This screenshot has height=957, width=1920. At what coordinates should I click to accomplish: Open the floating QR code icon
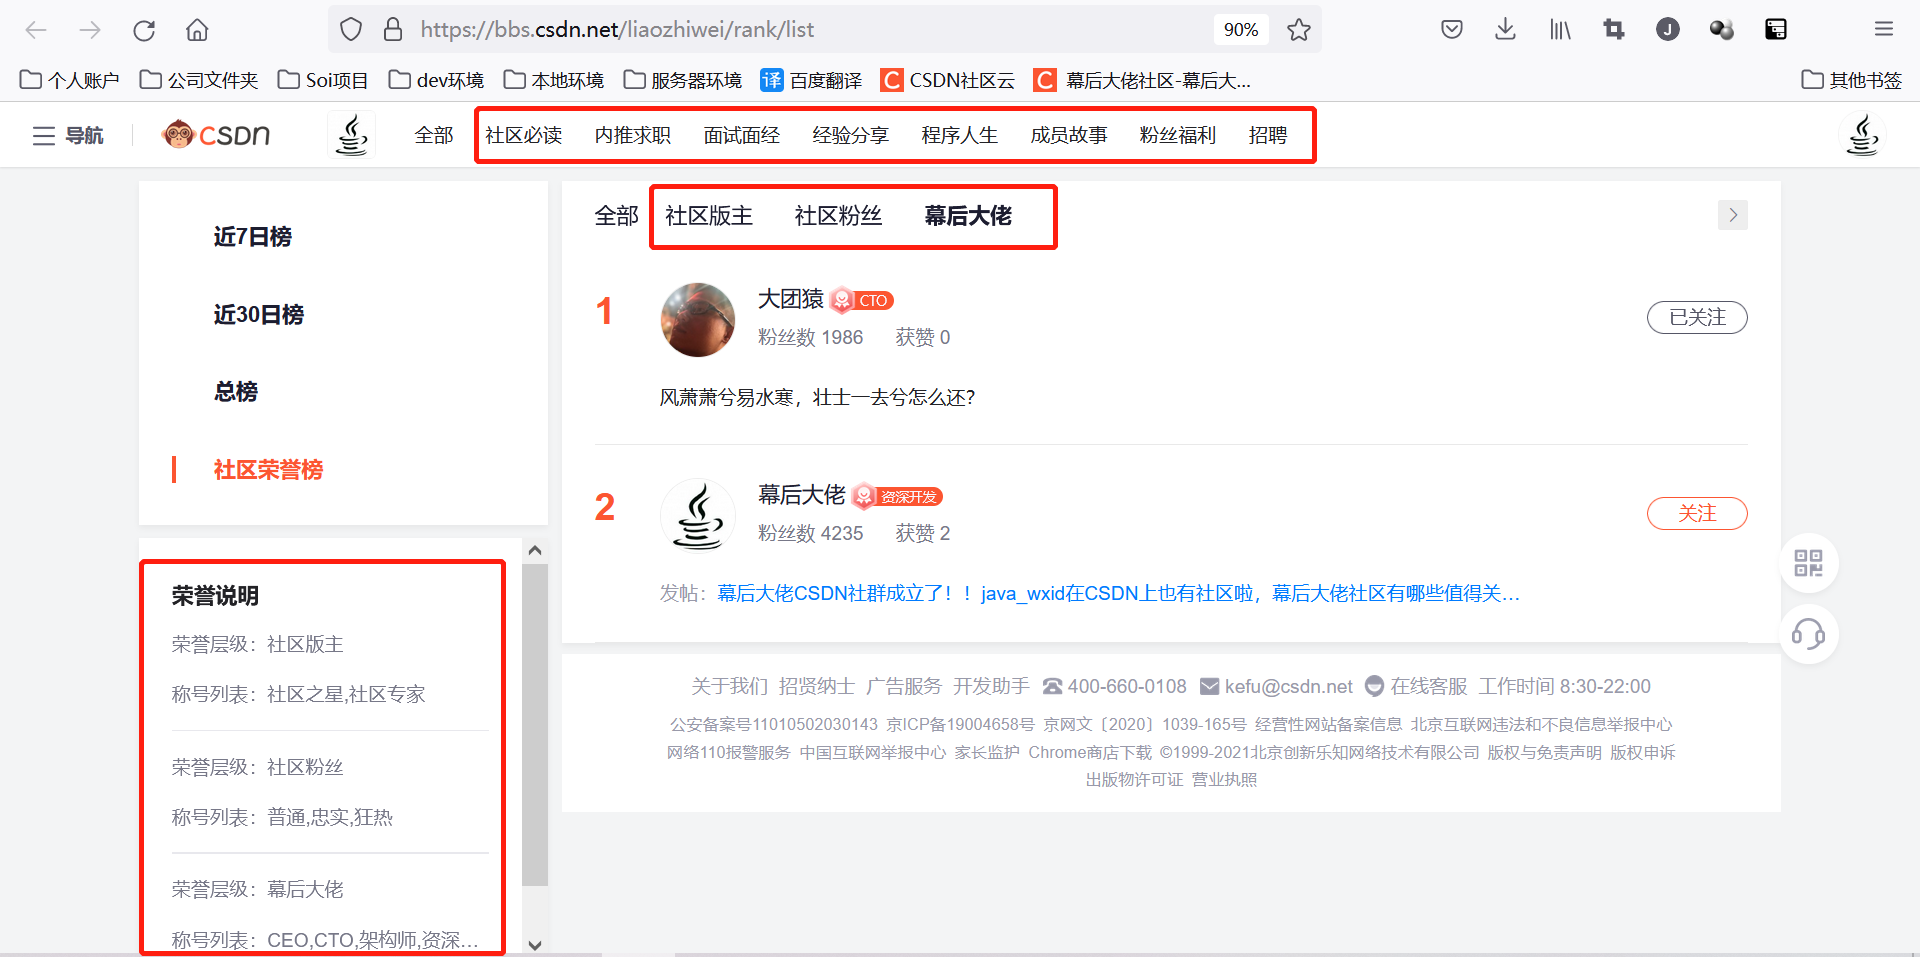tap(1809, 563)
